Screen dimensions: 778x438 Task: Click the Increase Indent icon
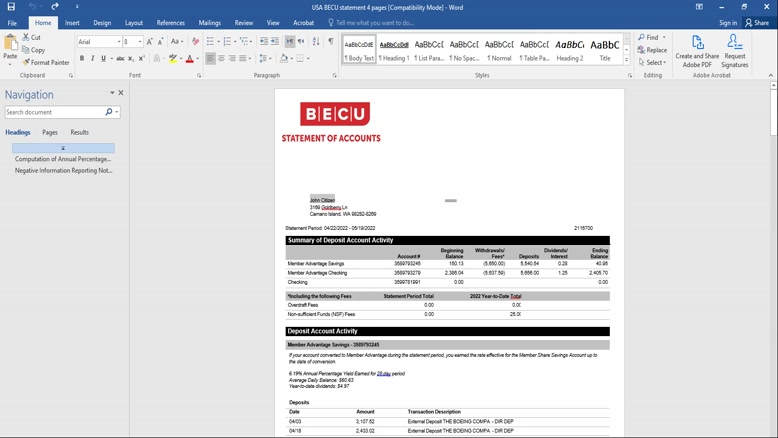click(x=275, y=42)
